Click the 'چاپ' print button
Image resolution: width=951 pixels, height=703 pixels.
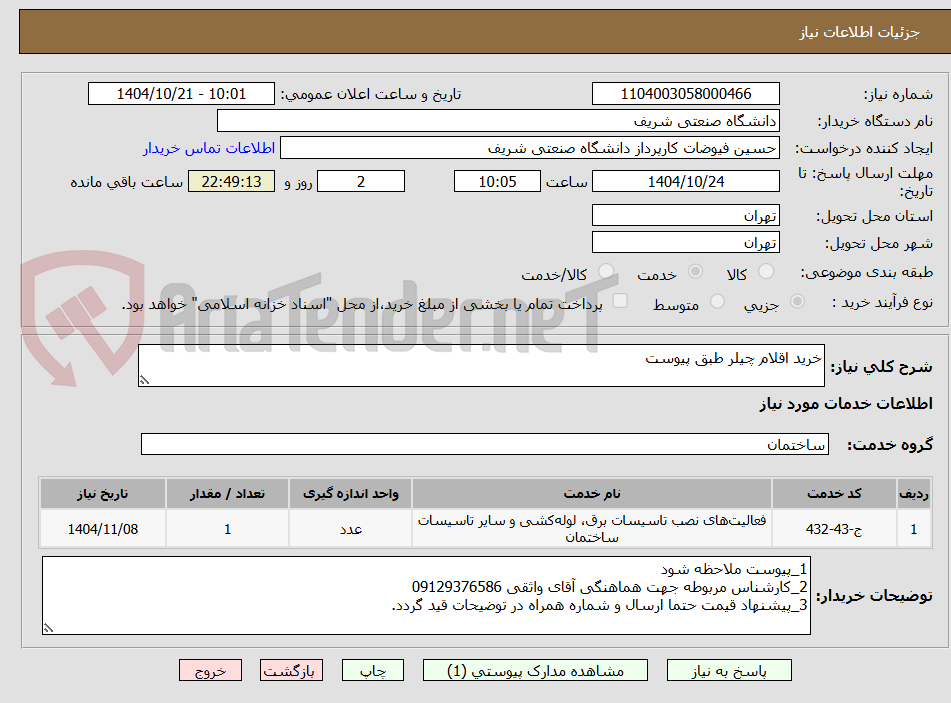(x=372, y=670)
